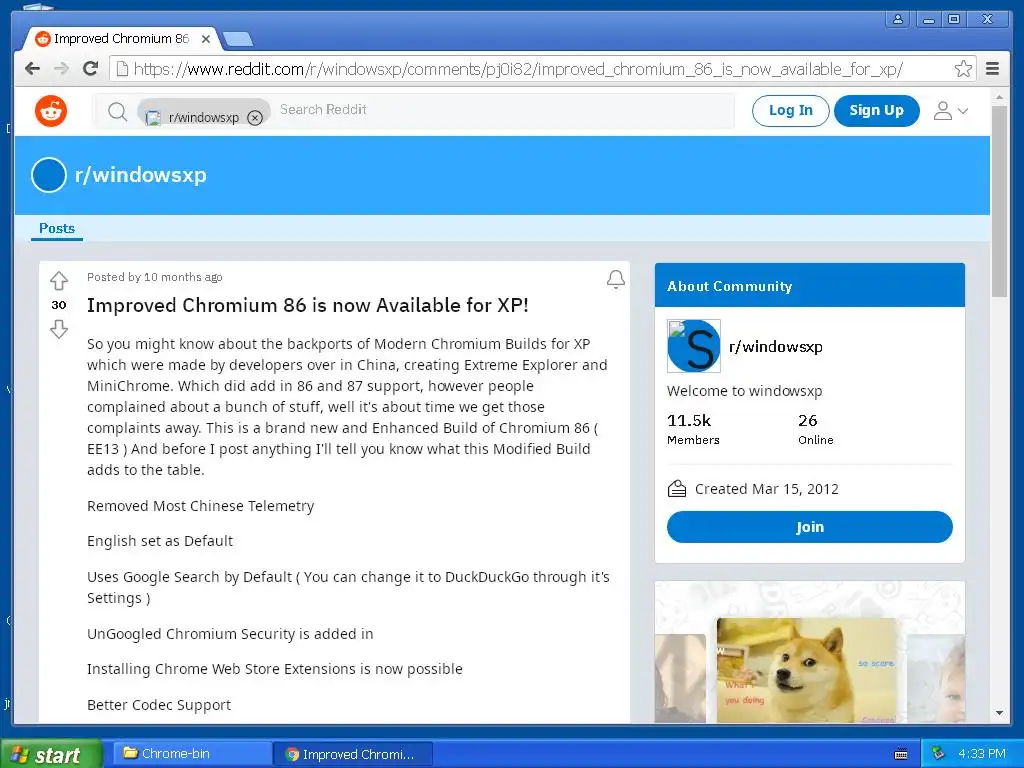Click the 4:33 PM taskbar clock
Viewport: 1024px width, 768px height.
pyautogui.click(x=982, y=754)
